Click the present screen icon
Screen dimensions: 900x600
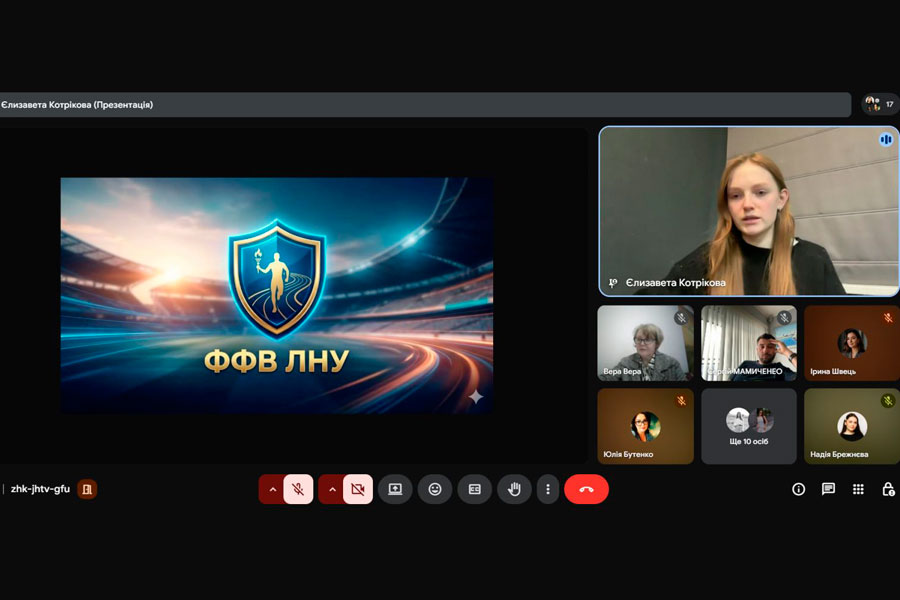[x=395, y=489]
